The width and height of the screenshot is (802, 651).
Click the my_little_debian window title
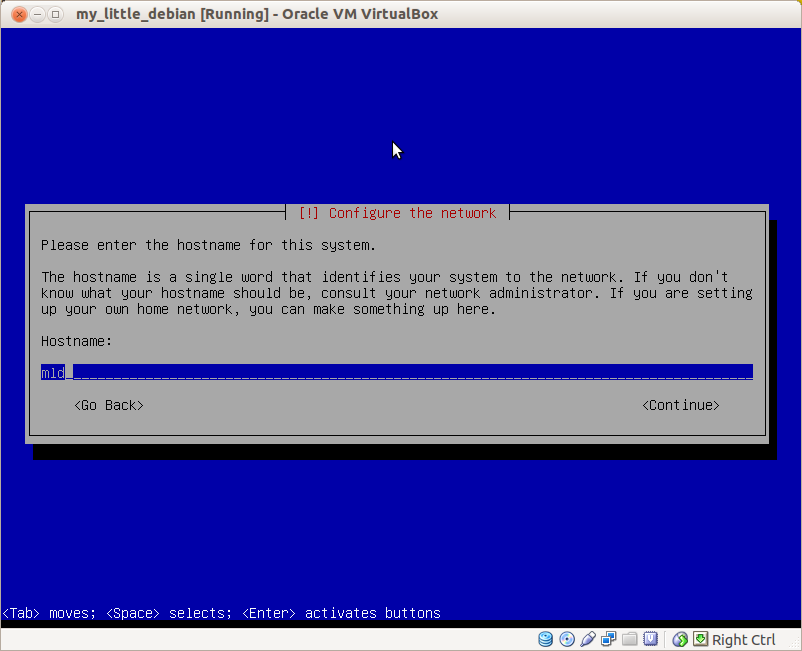[257, 14]
